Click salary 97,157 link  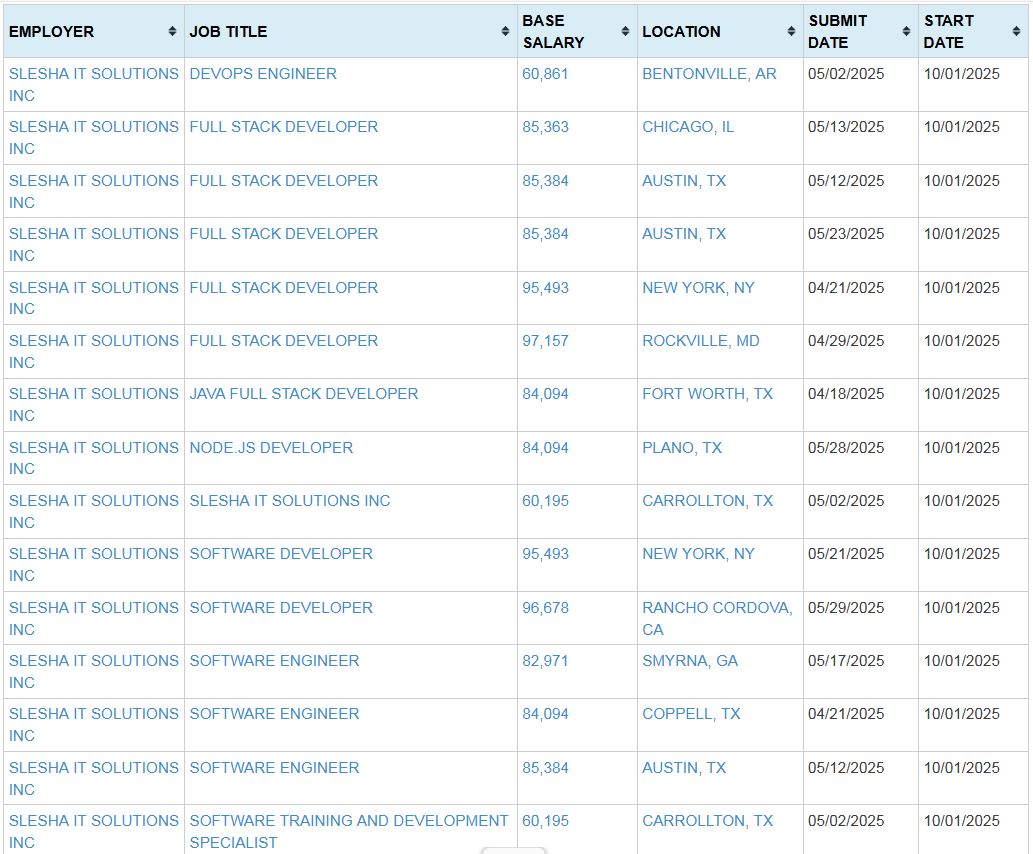coord(545,341)
